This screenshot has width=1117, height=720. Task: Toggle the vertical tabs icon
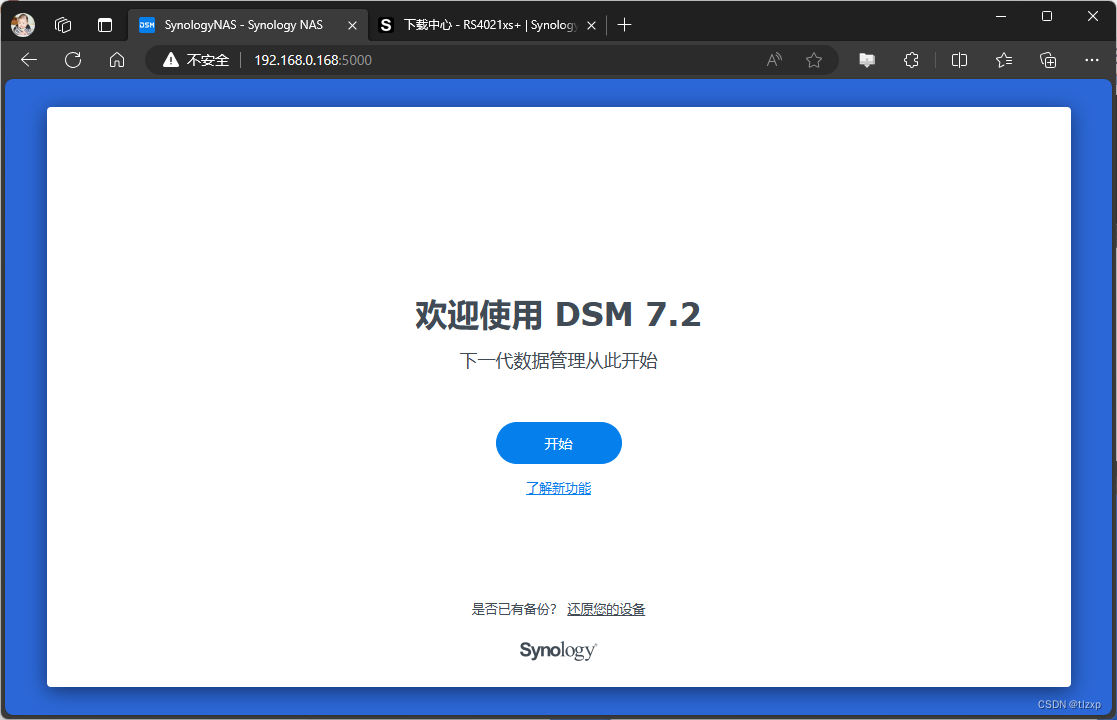click(105, 25)
